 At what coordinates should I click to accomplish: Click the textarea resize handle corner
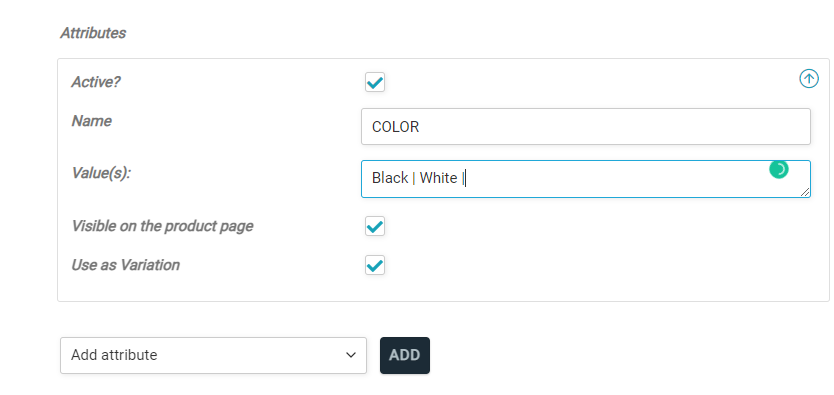click(x=805, y=192)
